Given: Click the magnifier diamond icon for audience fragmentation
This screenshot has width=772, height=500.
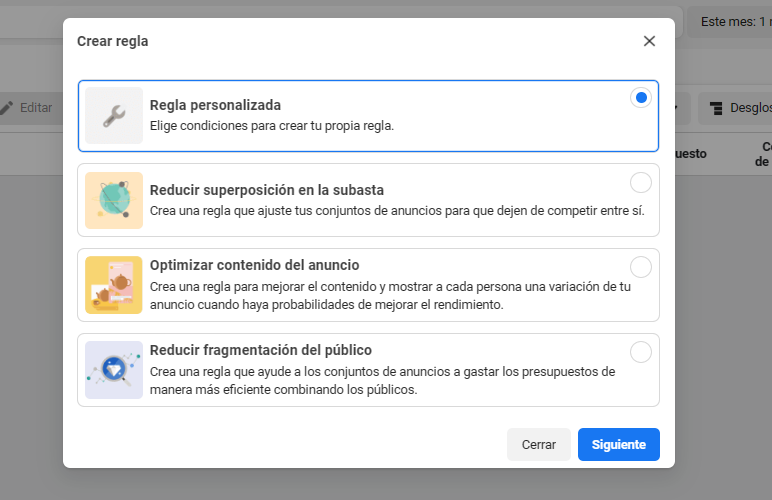Looking at the screenshot, I should [114, 370].
